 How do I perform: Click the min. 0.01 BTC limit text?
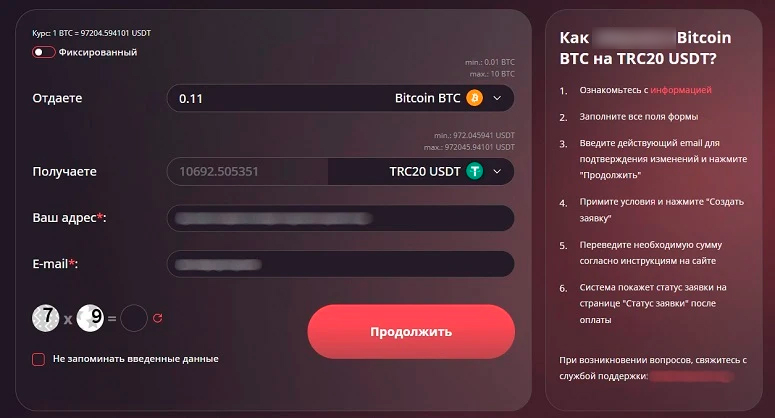(490, 63)
